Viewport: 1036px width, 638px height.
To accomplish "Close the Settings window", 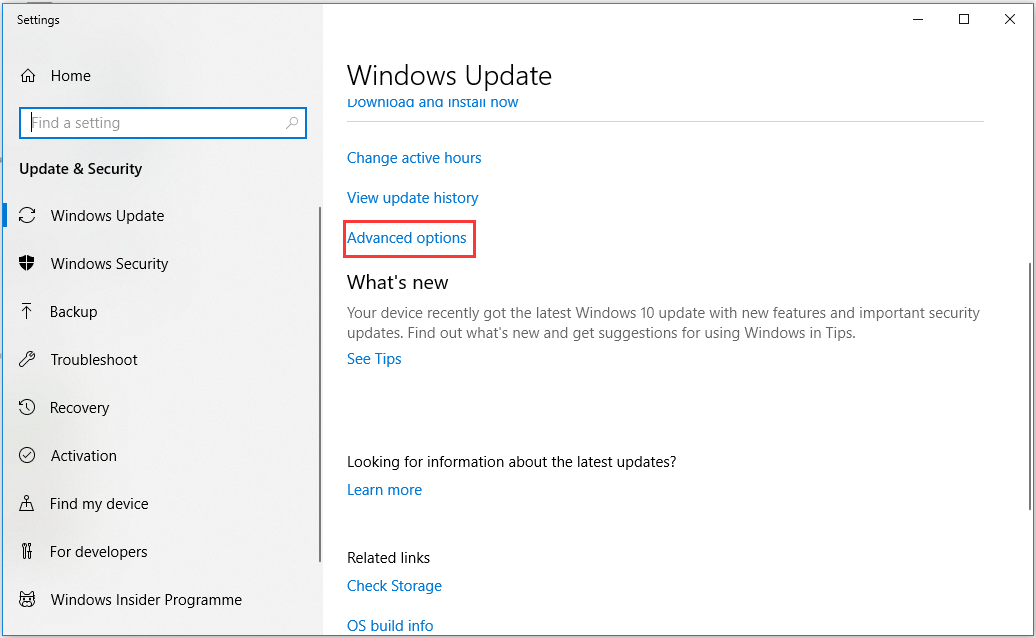I will point(1010,20).
